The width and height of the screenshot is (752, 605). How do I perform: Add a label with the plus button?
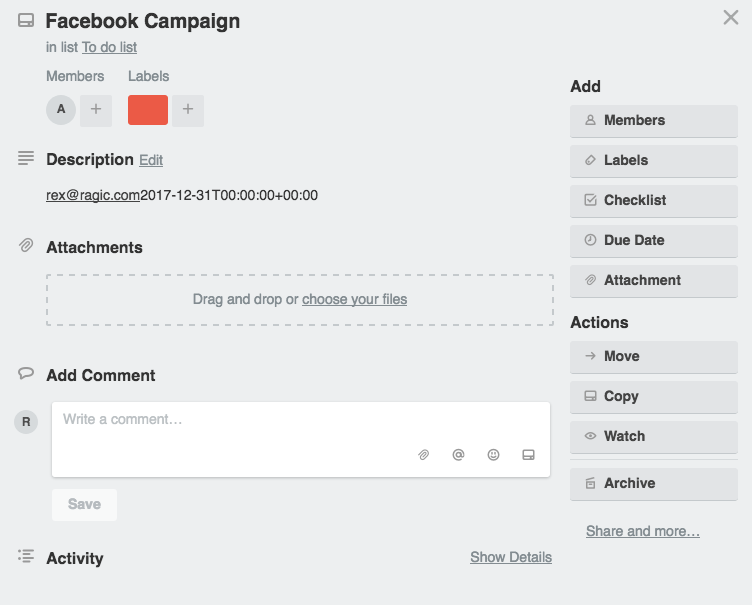tap(188, 110)
